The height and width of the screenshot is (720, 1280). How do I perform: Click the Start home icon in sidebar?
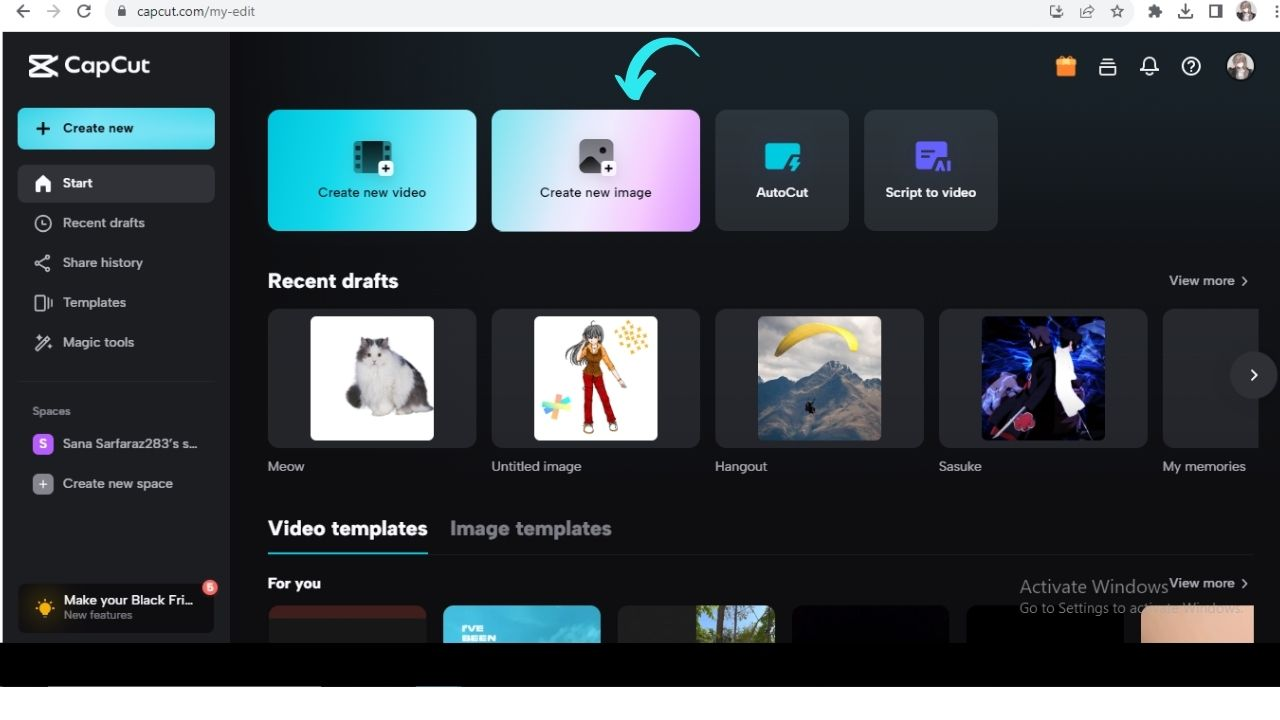click(x=43, y=184)
